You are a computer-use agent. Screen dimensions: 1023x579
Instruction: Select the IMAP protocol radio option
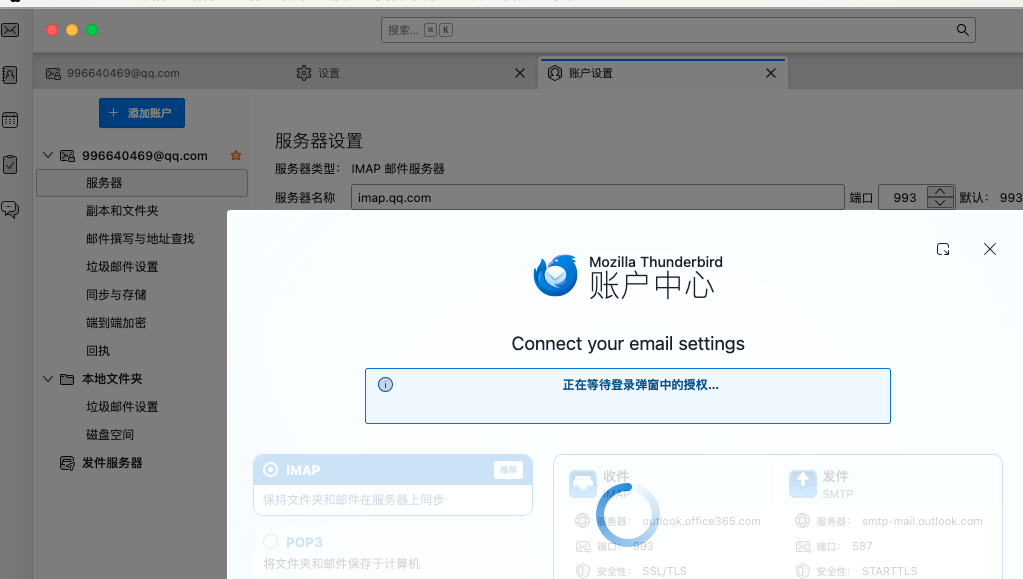pos(271,470)
